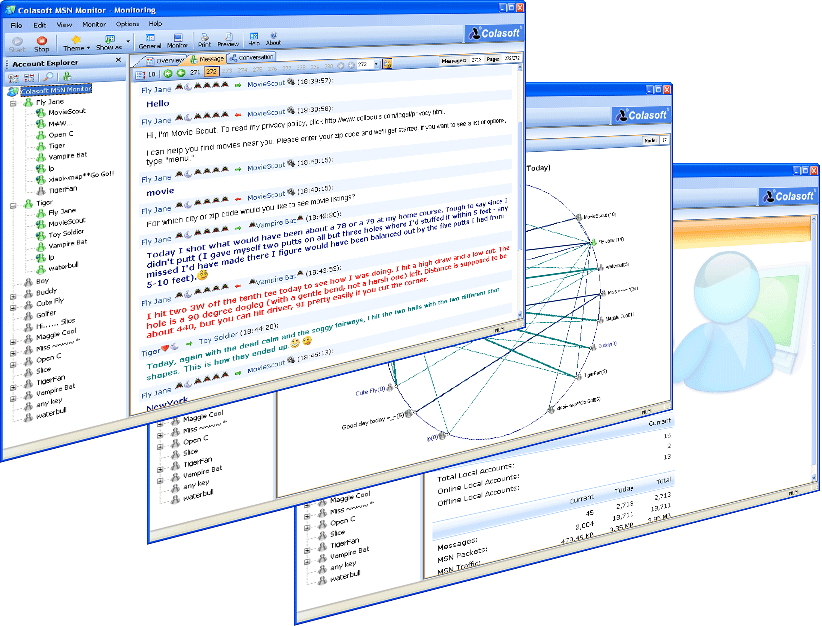The image size is (822, 626).
Task: Select waterbull in the middle window tree
Action: [x=198, y=495]
